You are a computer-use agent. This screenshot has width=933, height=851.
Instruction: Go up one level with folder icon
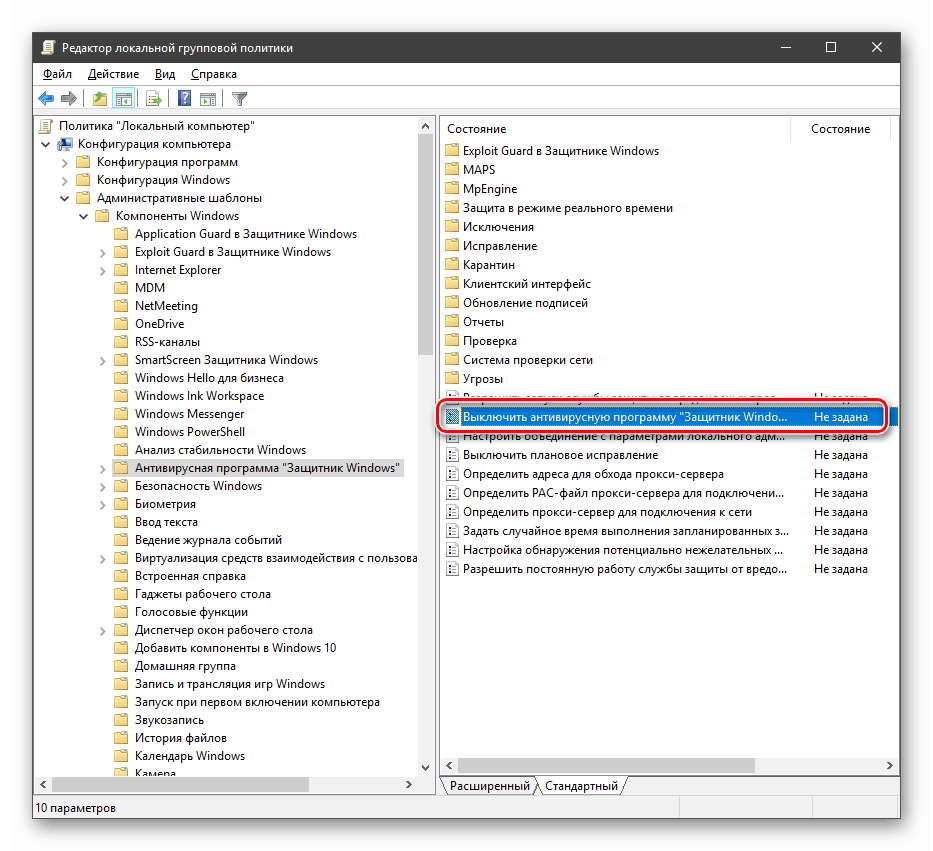(x=99, y=98)
